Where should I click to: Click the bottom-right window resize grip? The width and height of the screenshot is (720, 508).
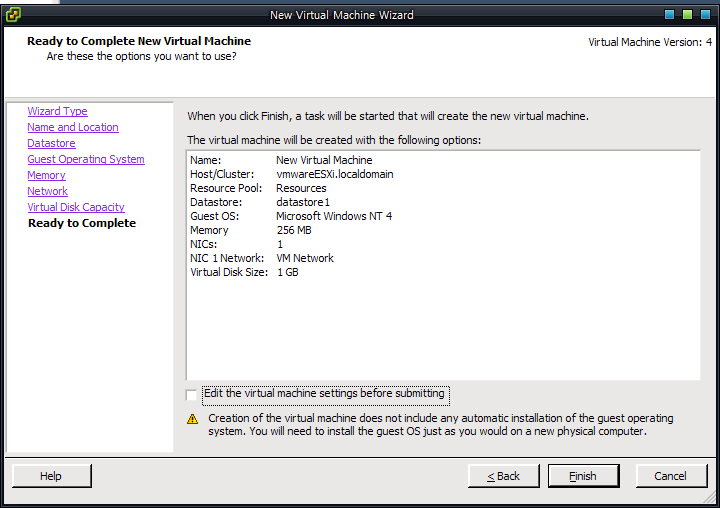tap(709, 497)
